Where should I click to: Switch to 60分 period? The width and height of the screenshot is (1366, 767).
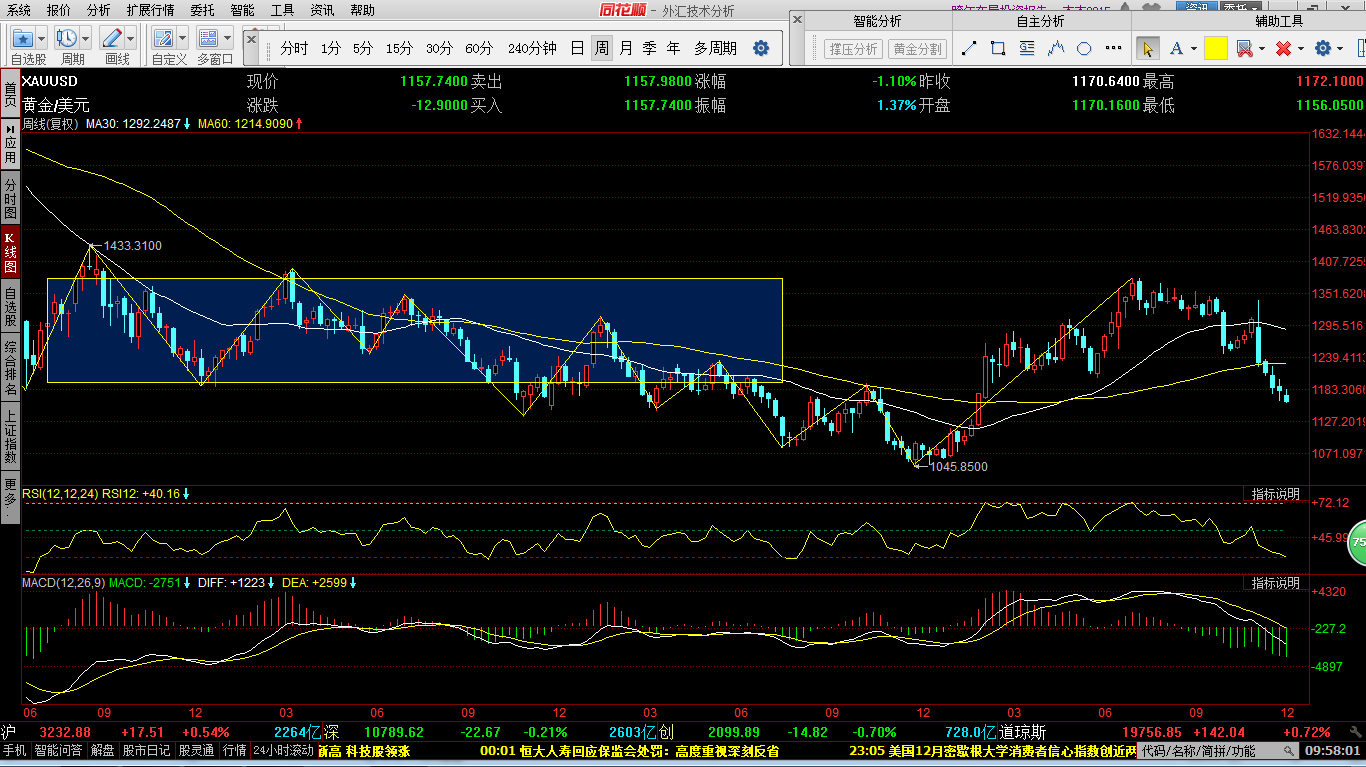[479, 48]
